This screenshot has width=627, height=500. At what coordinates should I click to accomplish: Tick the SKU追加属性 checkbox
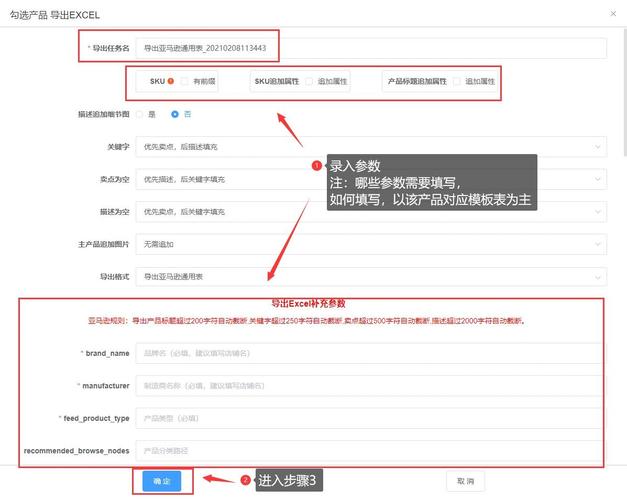click(x=310, y=81)
